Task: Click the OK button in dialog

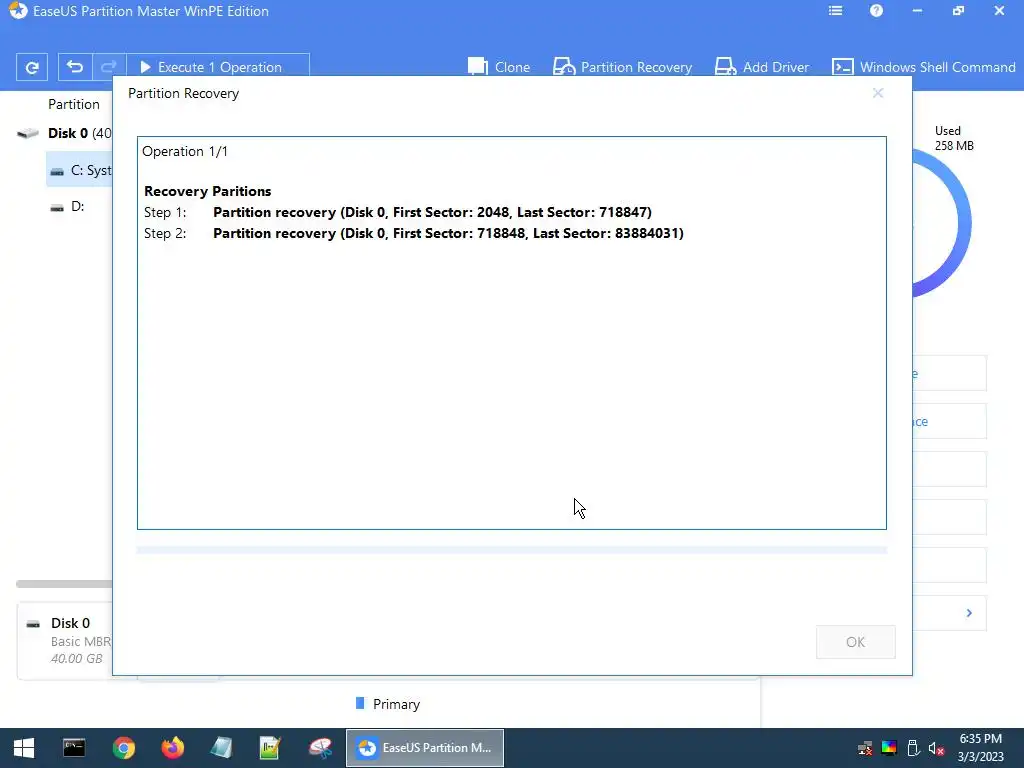Action: tap(856, 642)
